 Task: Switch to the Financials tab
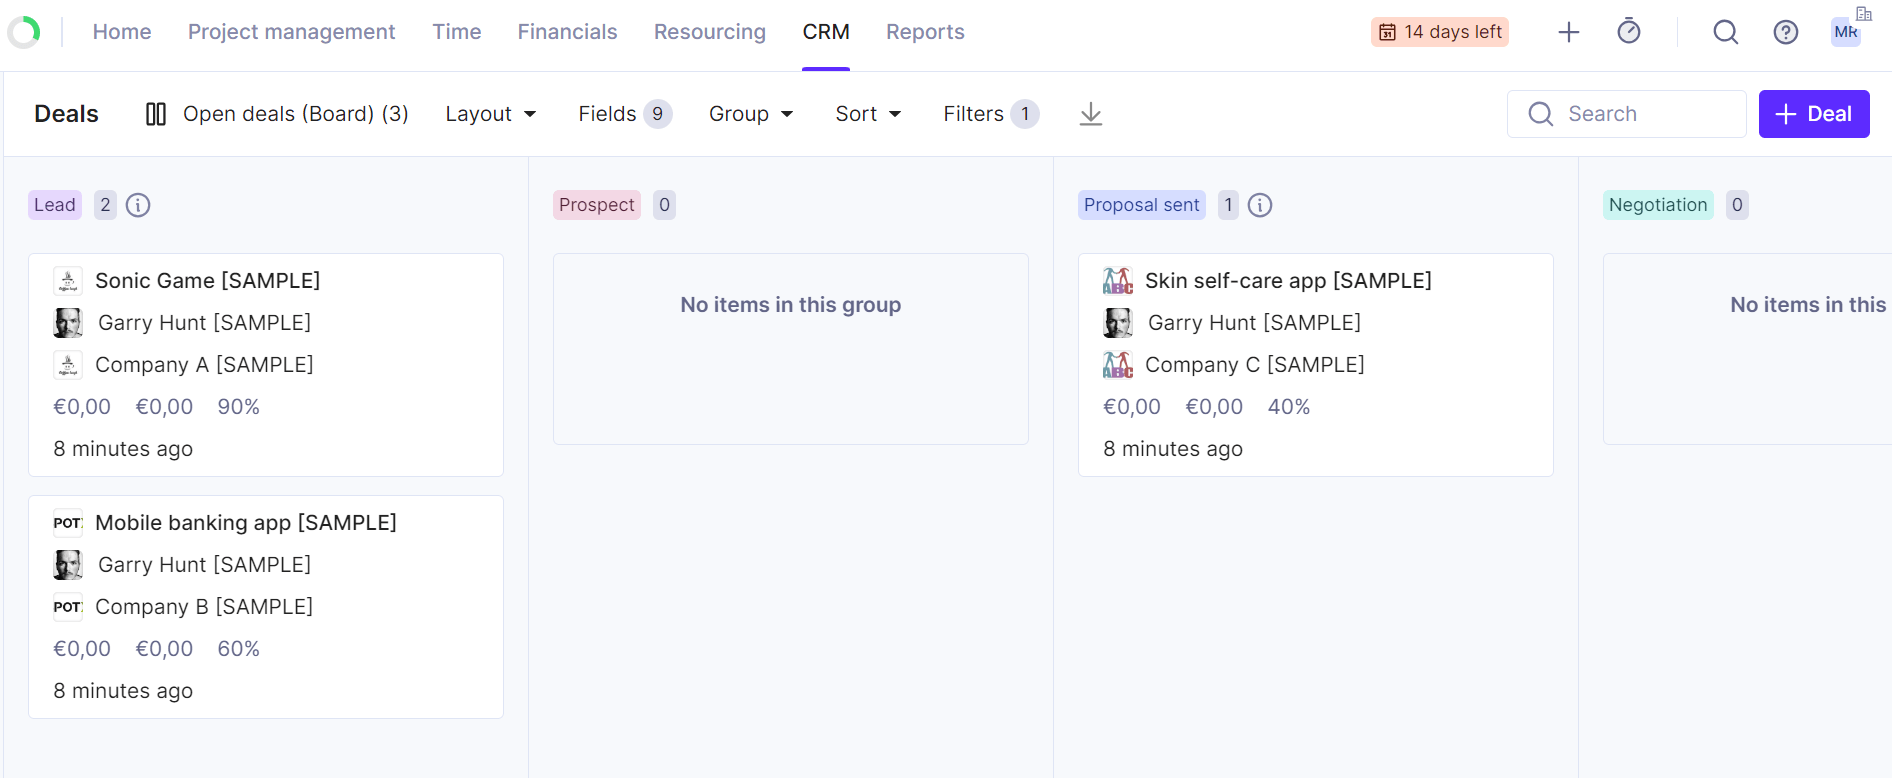pyautogui.click(x=567, y=32)
